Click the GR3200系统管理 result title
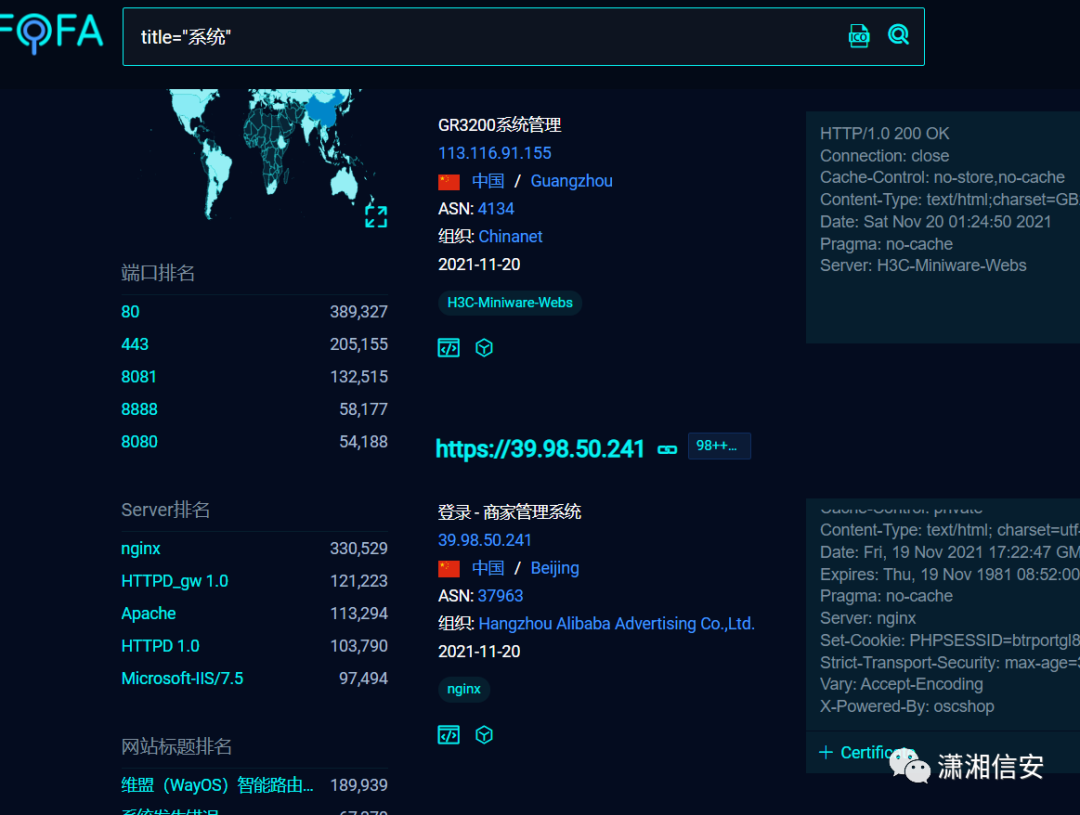Viewport: 1080px width, 815px height. pos(500,125)
